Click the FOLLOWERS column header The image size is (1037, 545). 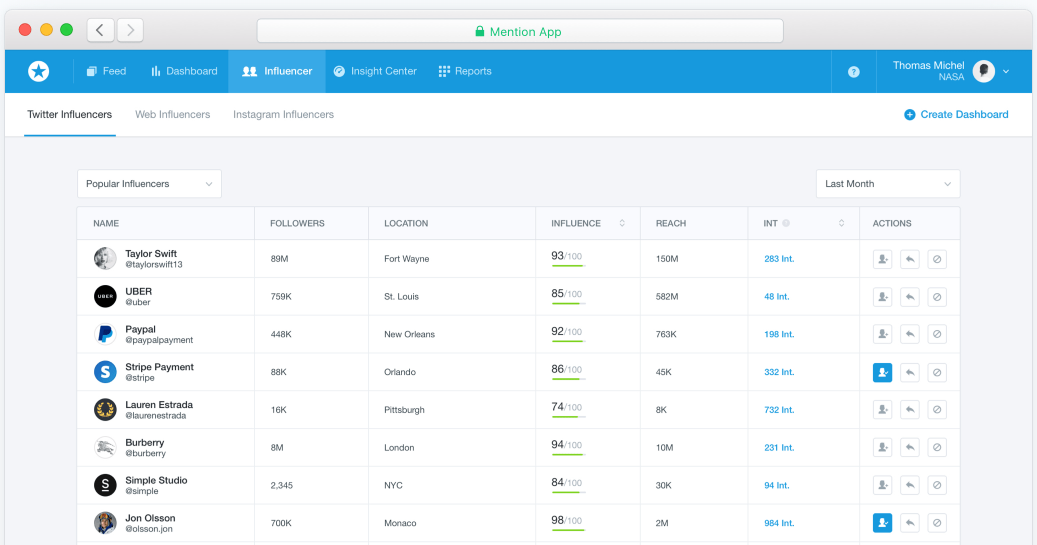pyautogui.click(x=297, y=224)
